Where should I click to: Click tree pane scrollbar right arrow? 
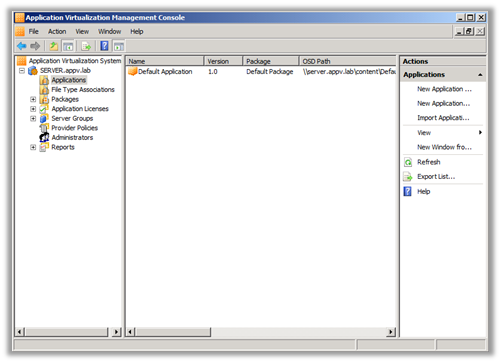pyautogui.click(x=116, y=332)
